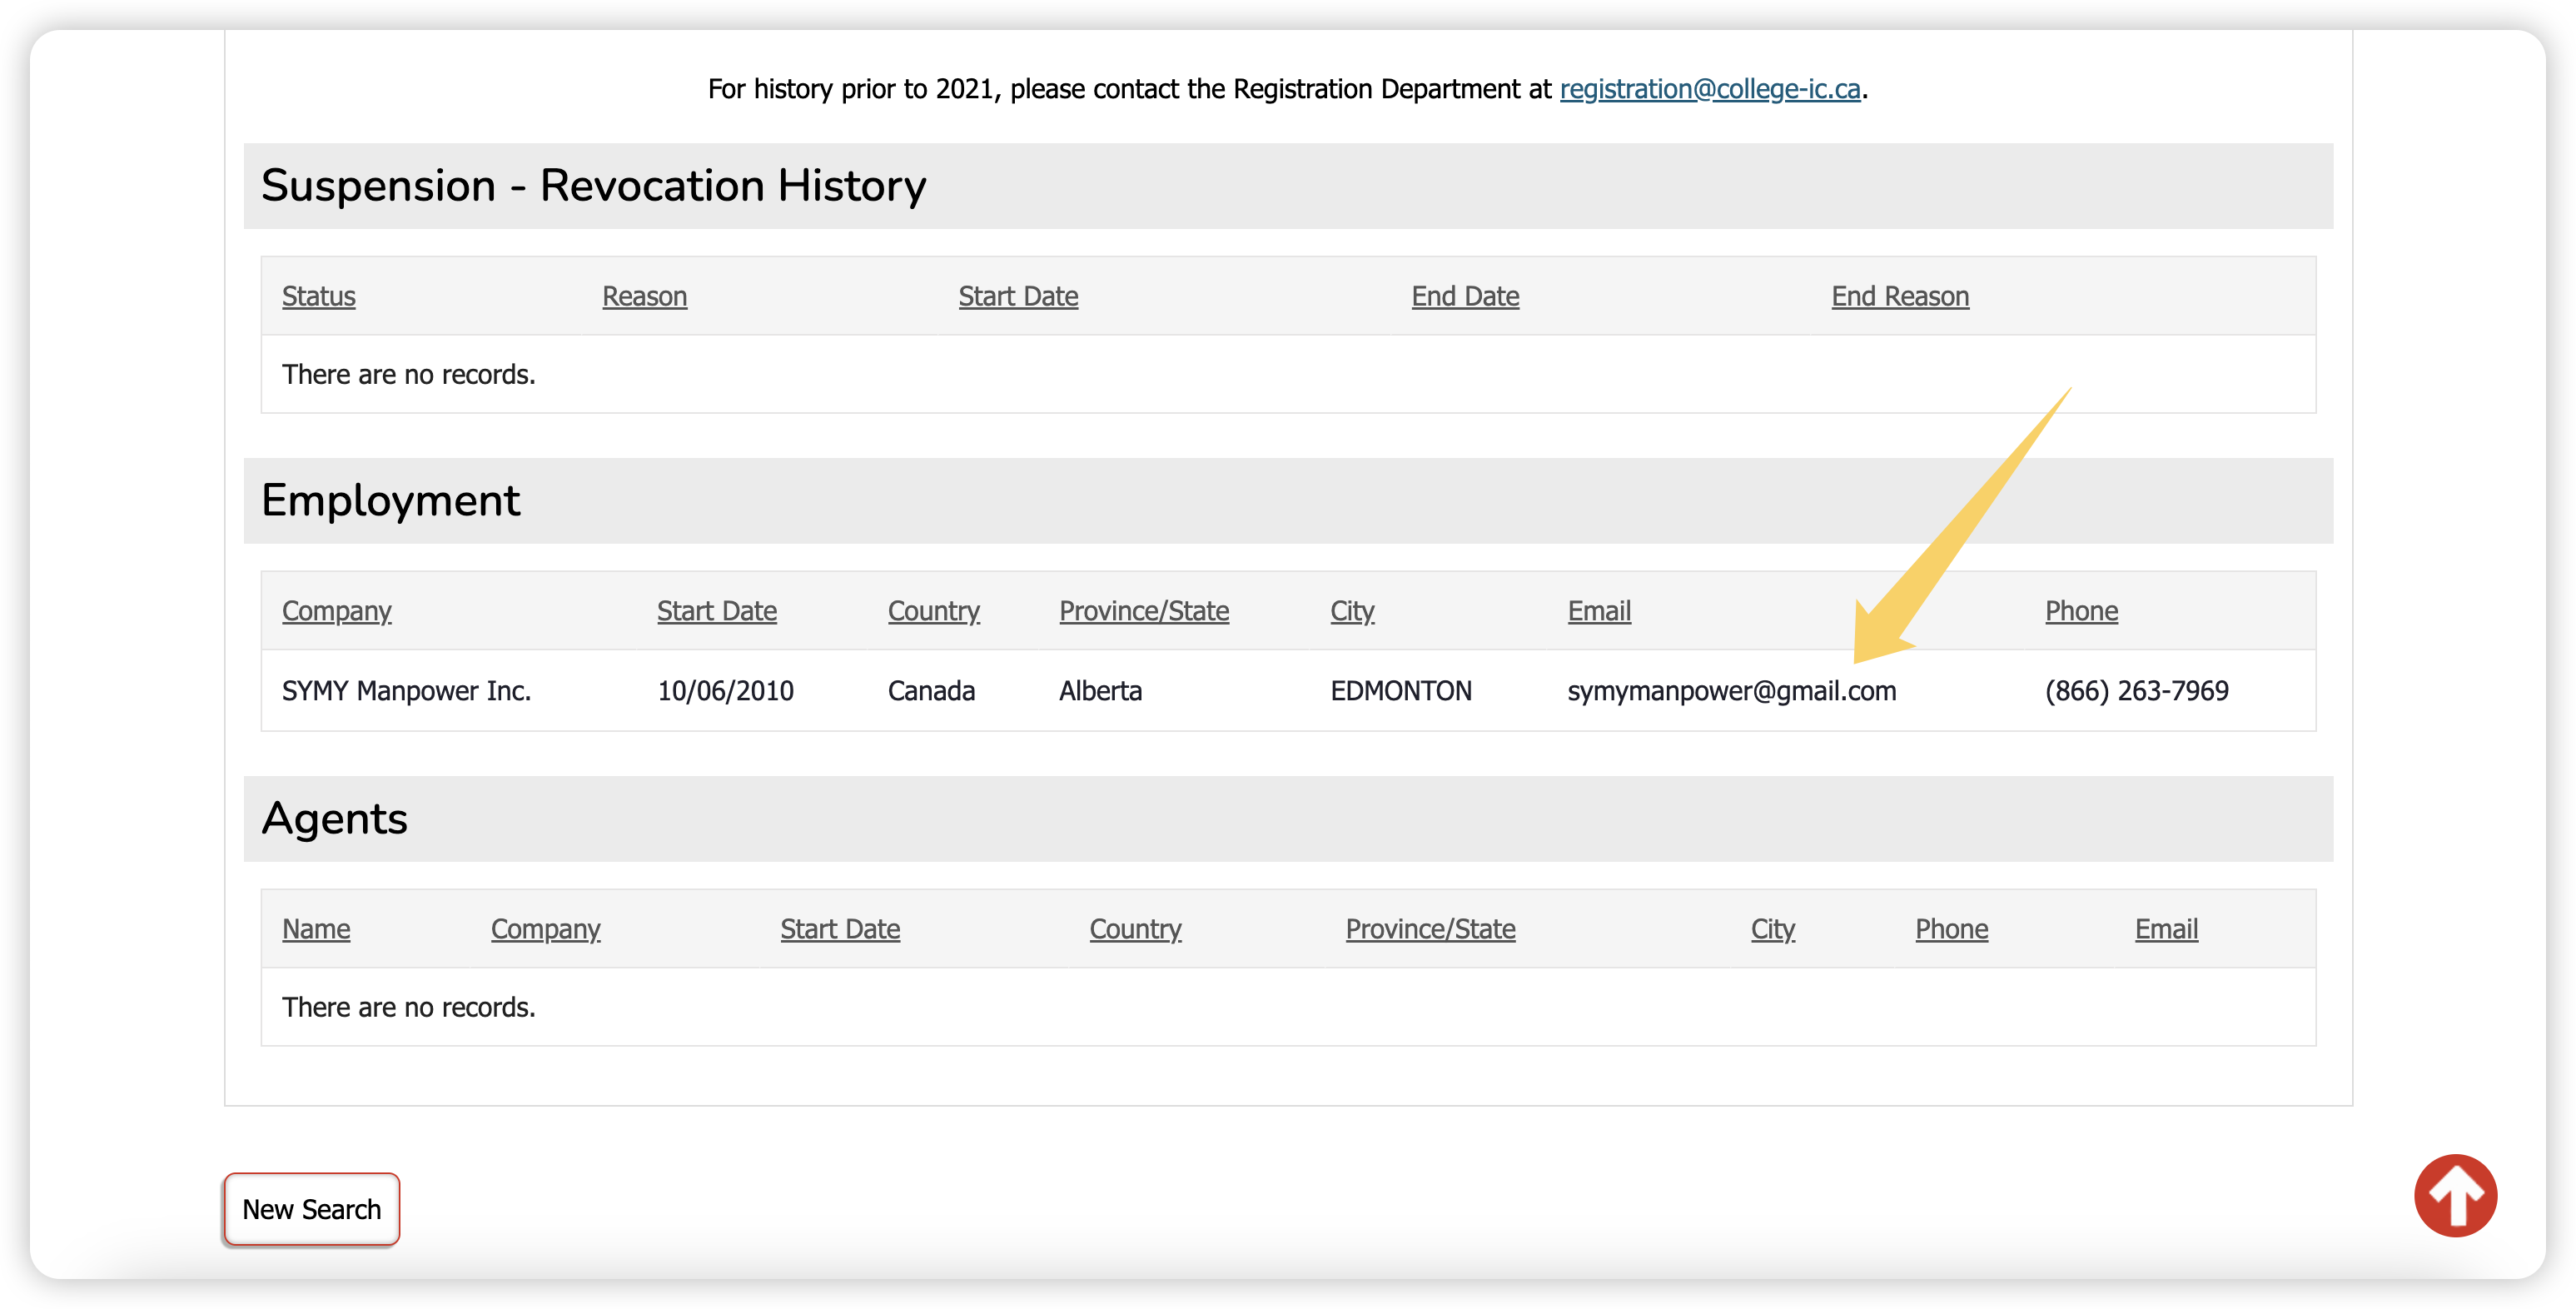The width and height of the screenshot is (2576, 1309).
Task: Sort Employment table by Country header
Action: [x=933, y=611]
